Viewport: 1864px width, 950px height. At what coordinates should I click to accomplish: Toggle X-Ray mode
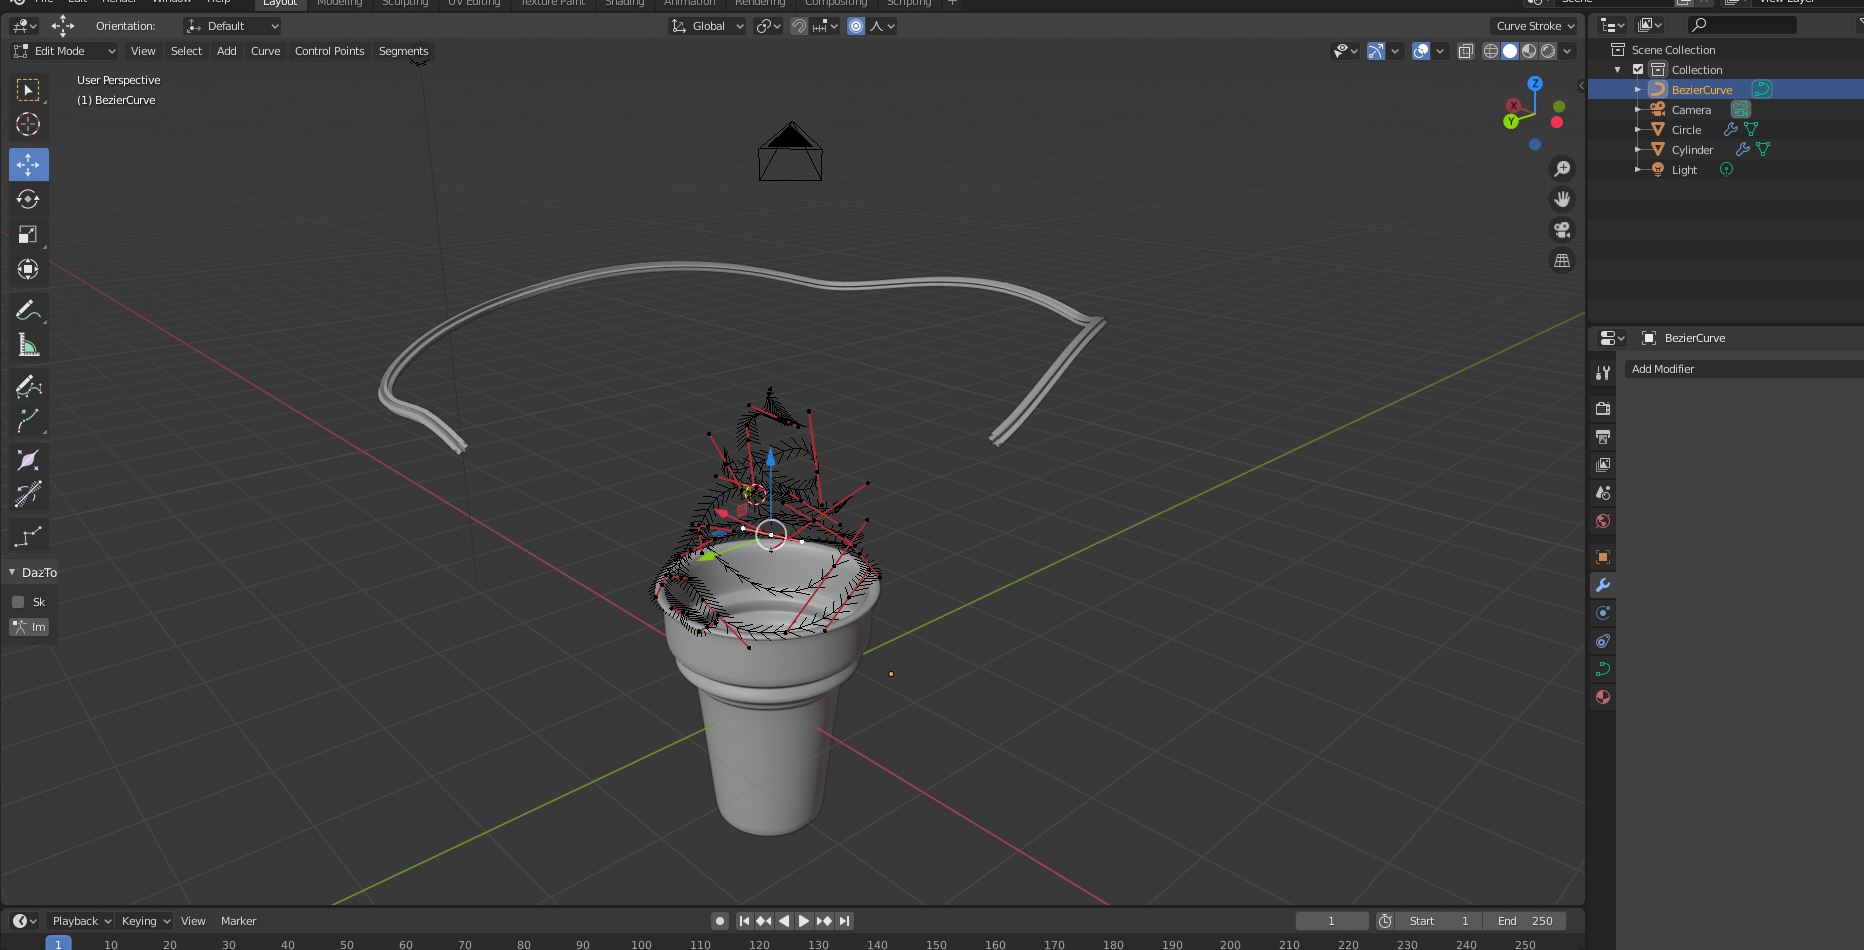tap(1466, 51)
